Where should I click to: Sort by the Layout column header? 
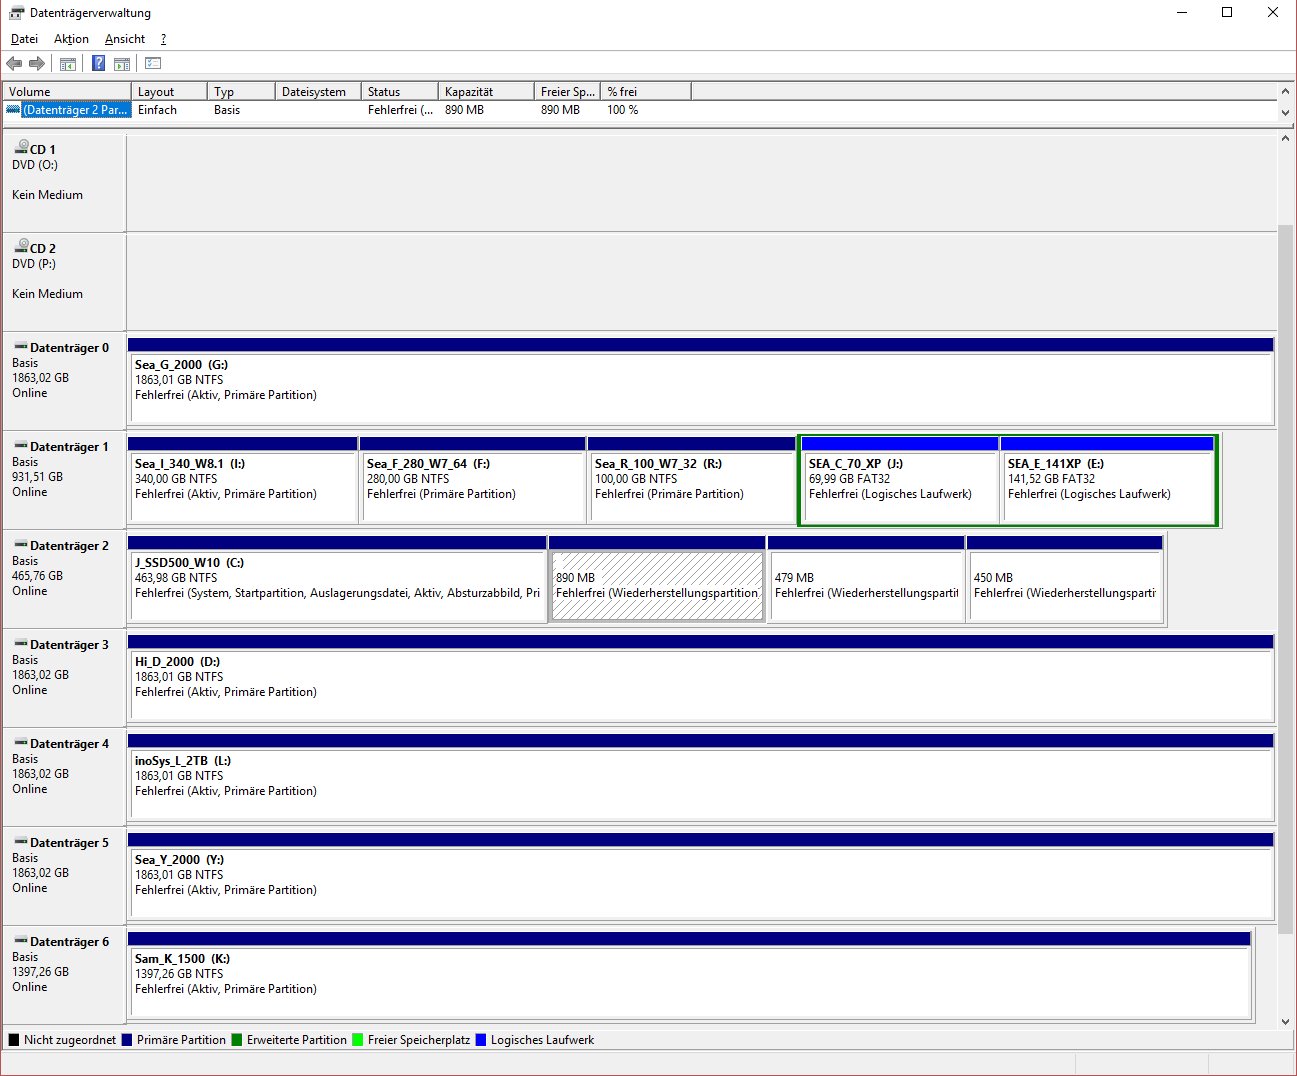click(x=169, y=91)
